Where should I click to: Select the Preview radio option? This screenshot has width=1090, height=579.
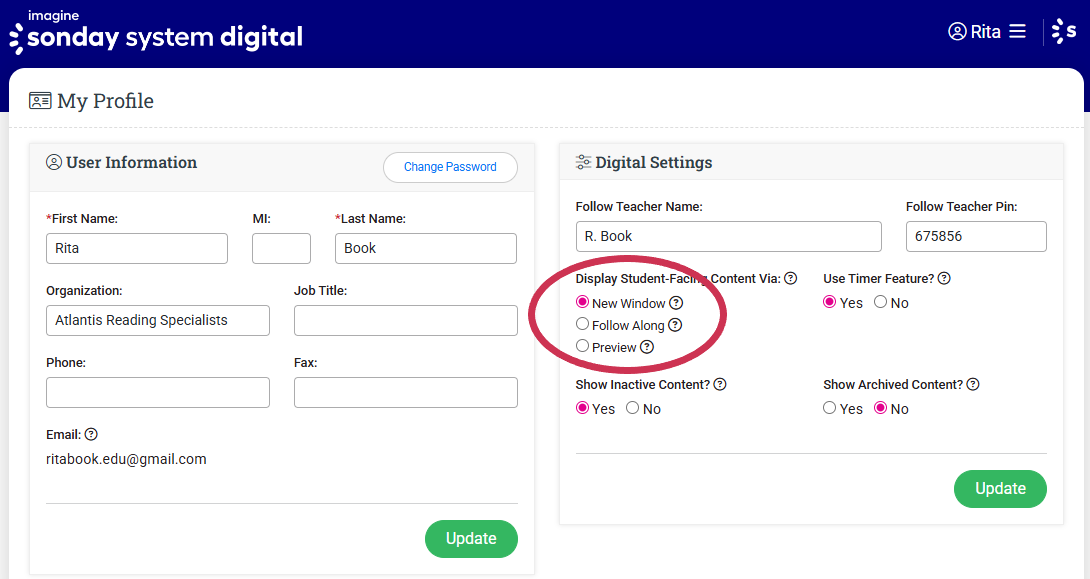tap(583, 346)
